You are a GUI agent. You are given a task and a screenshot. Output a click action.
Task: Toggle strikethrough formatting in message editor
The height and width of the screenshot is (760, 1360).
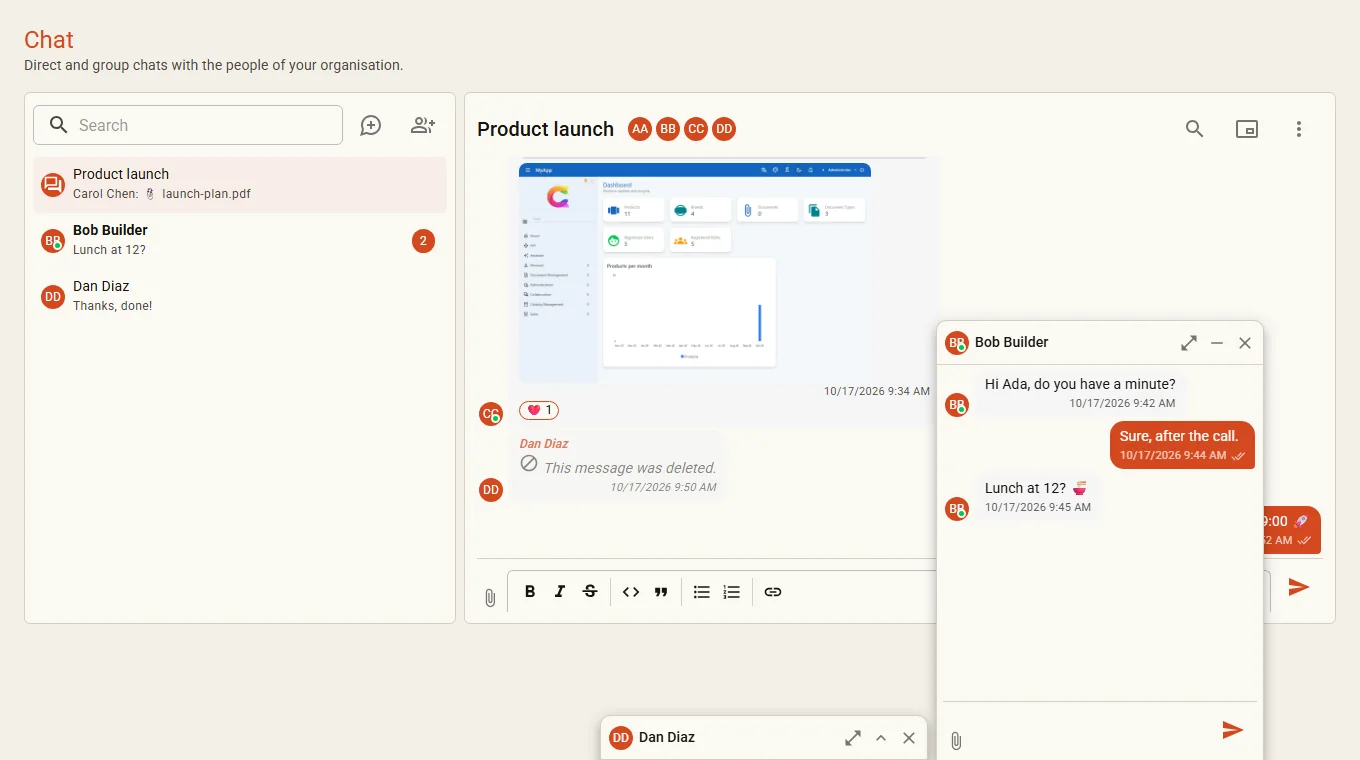[590, 592]
